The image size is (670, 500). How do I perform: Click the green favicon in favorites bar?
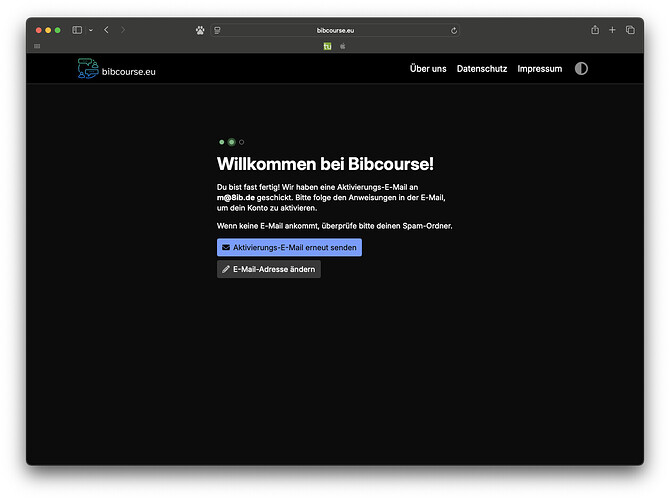click(x=327, y=46)
